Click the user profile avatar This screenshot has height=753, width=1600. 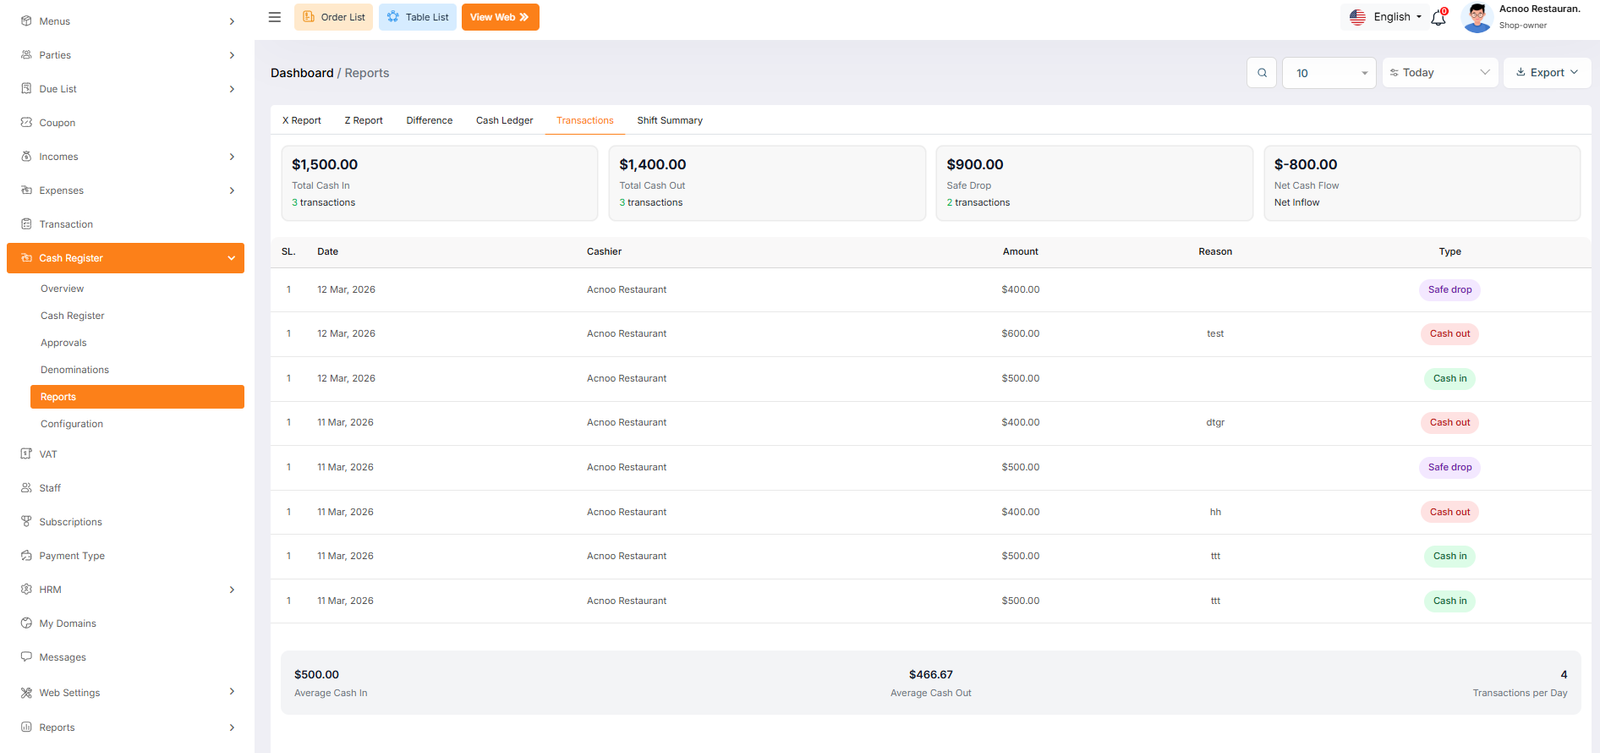pos(1477,17)
